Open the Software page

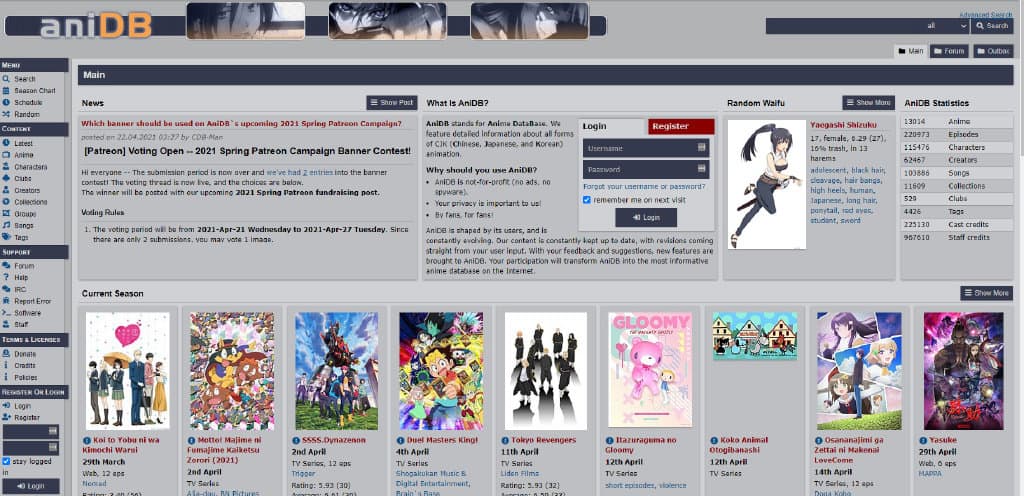pyautogui.click(x=27, y=313)
